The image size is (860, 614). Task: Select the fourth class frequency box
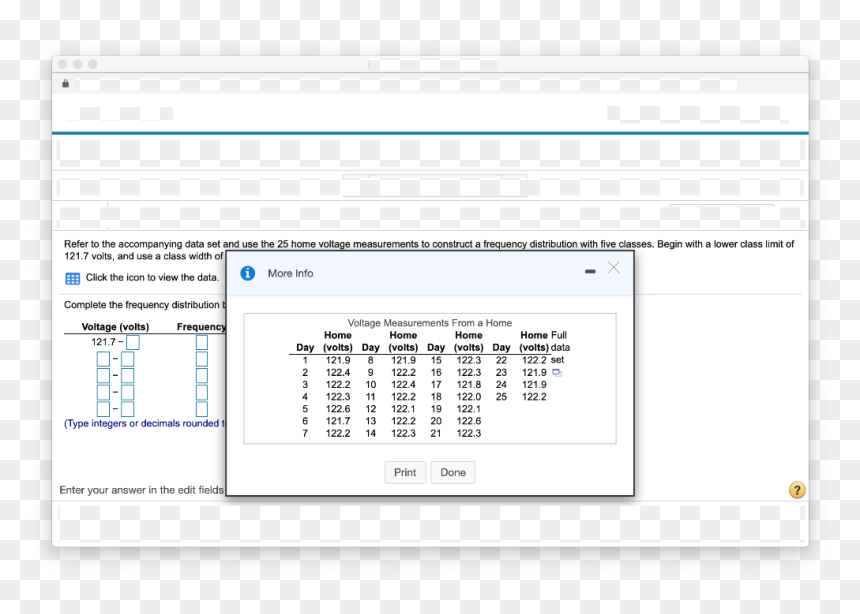(202, 392)
